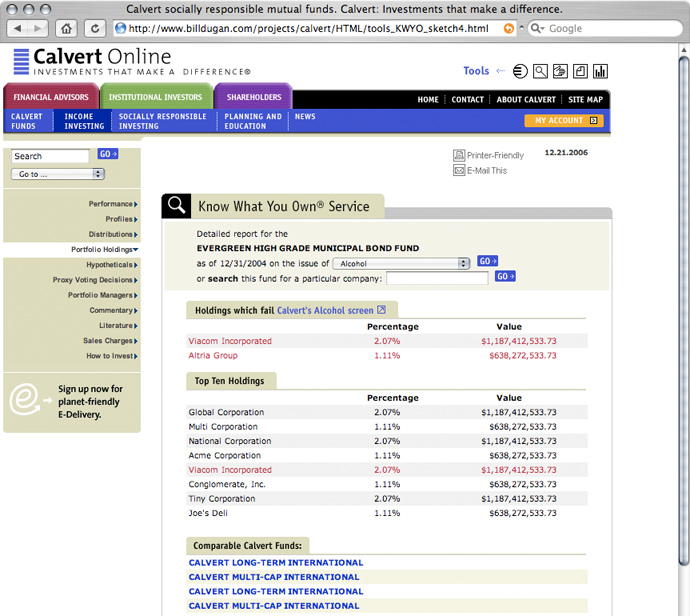Image resolution: width=690 pixels, height=616 pixels.
Task: Click the Know What You Own magnifier icon
Action: point(176,206)
